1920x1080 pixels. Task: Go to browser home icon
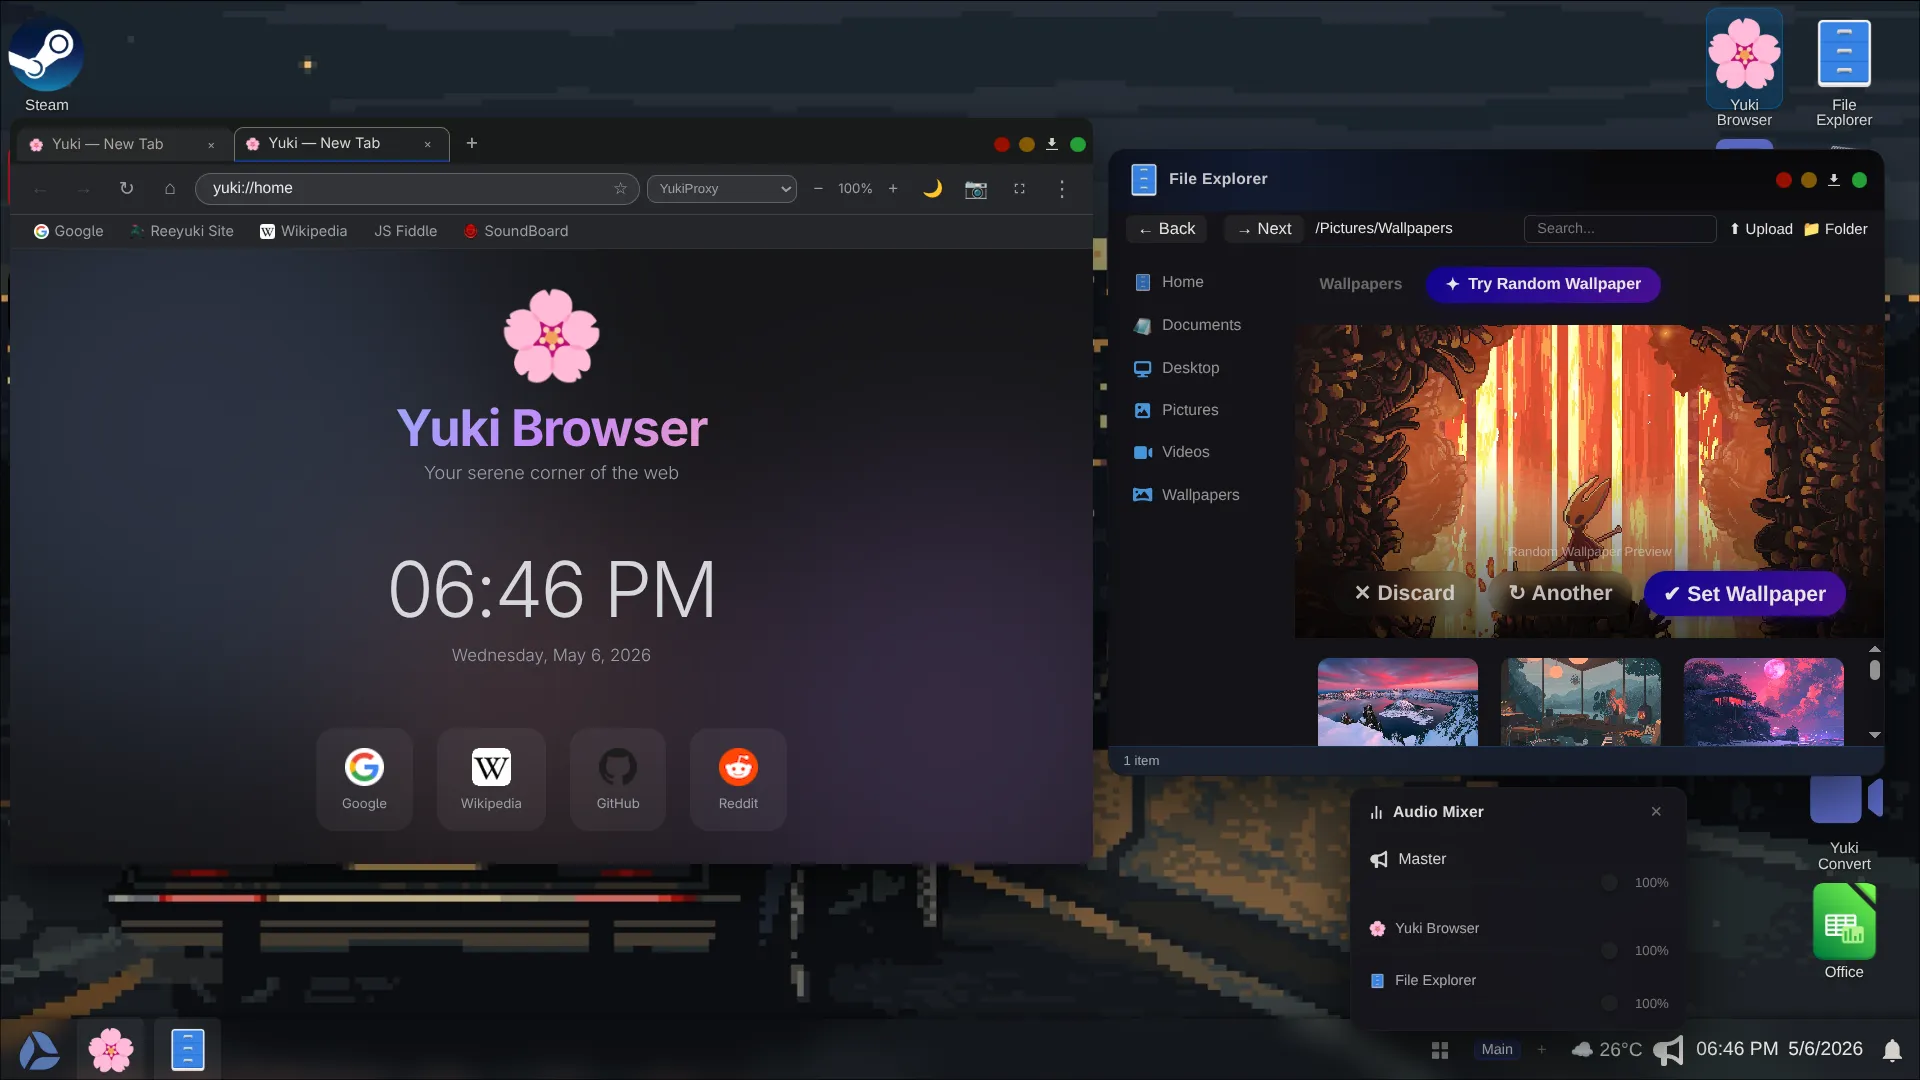(x=170, y=188)
